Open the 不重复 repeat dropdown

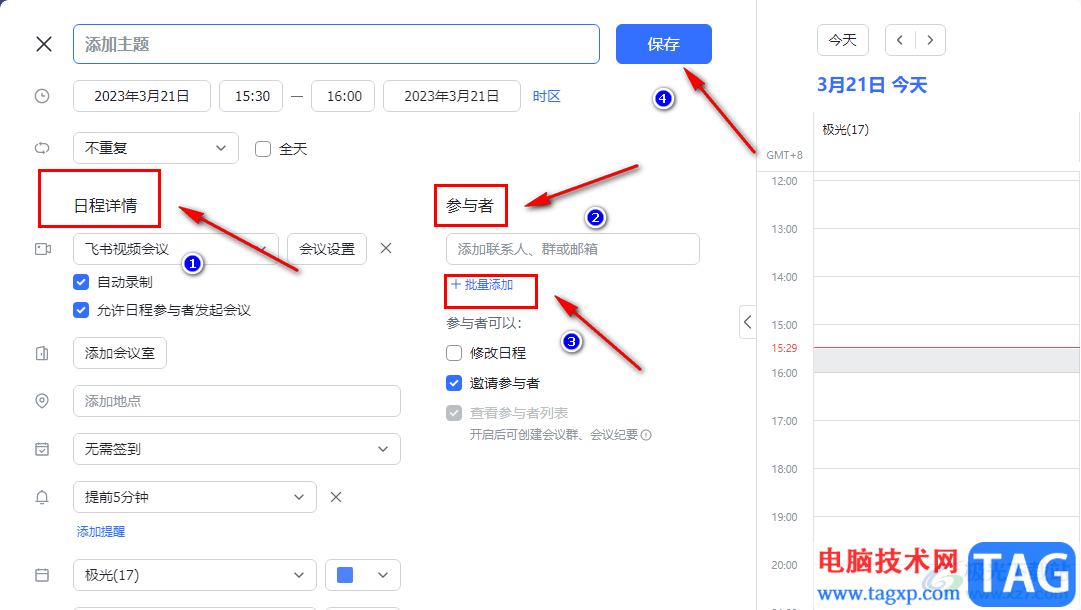[x=156, y=148]
